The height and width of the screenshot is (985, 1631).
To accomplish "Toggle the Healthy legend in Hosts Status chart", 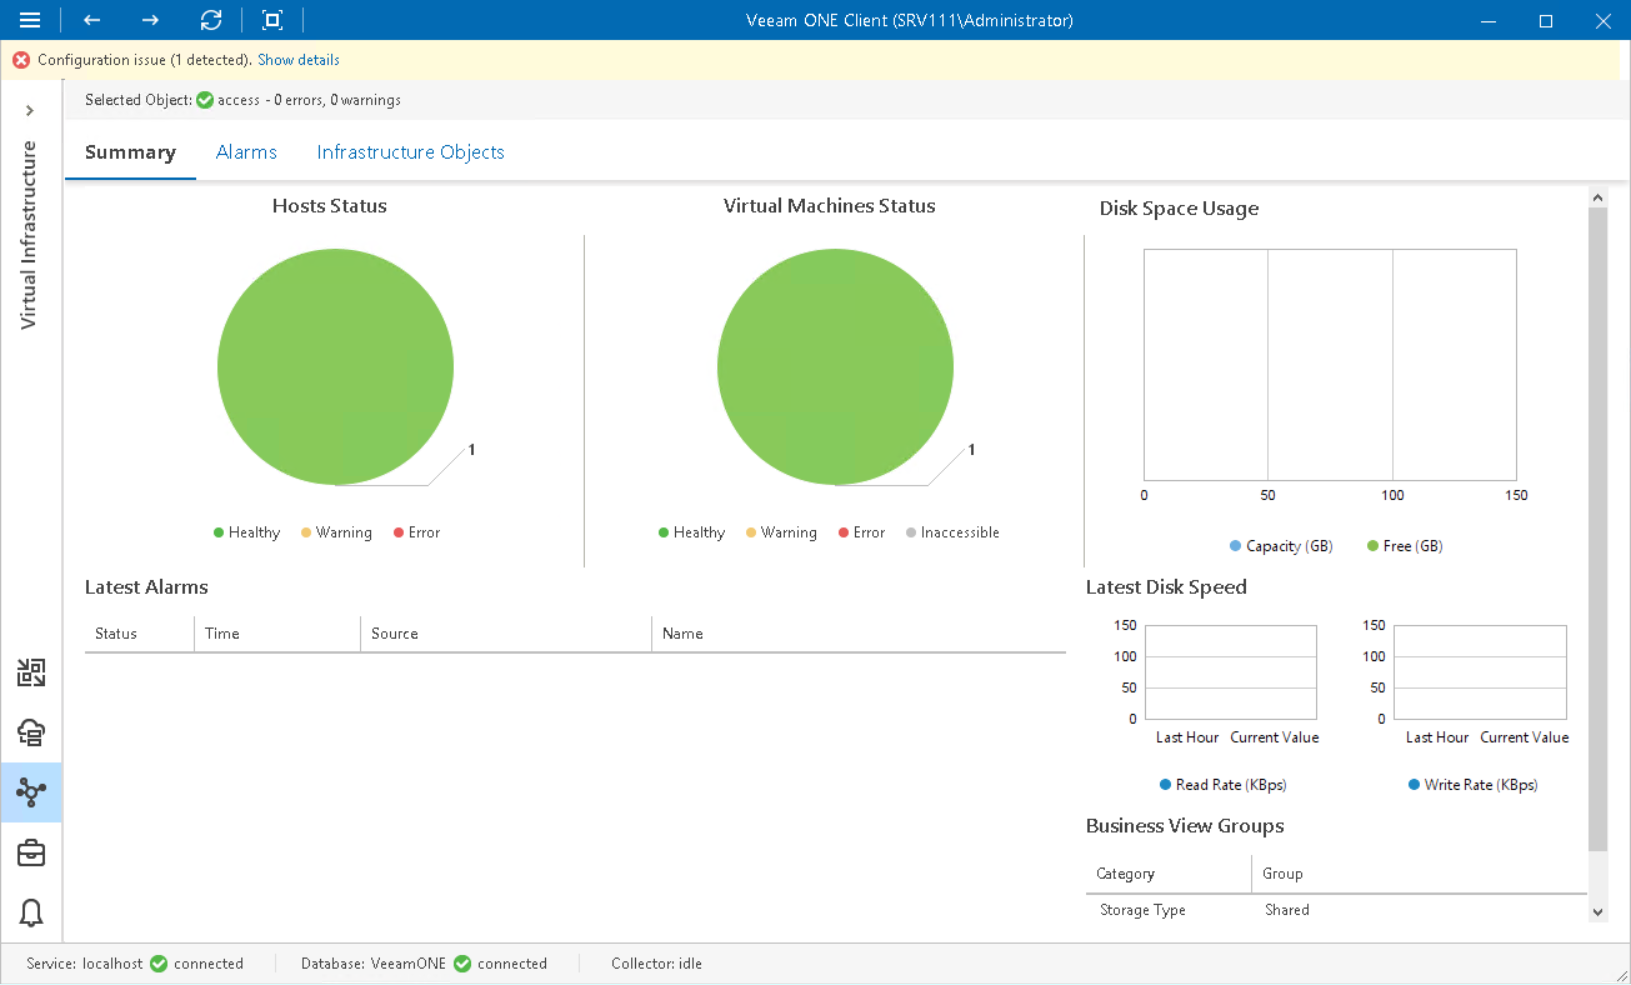I will click(x=247, y=532).
